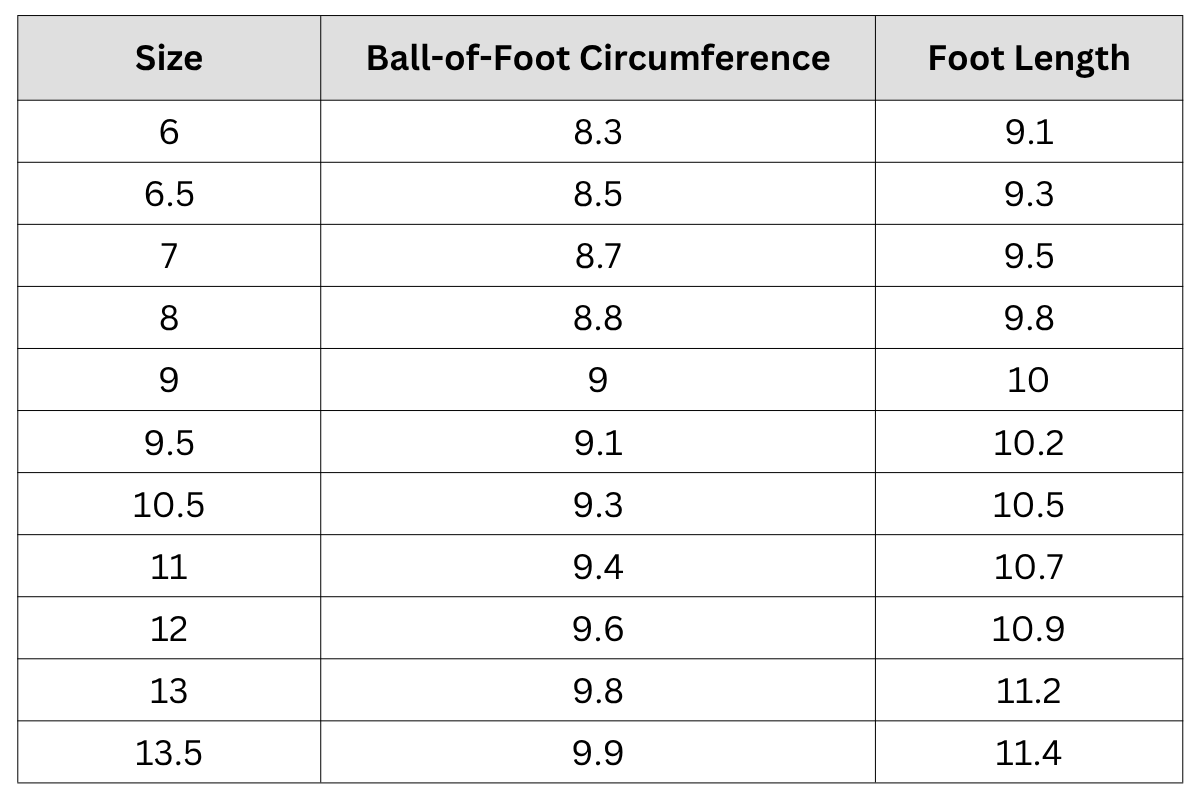Select the 10.7 foot length cell

[x=1028, y=566]
